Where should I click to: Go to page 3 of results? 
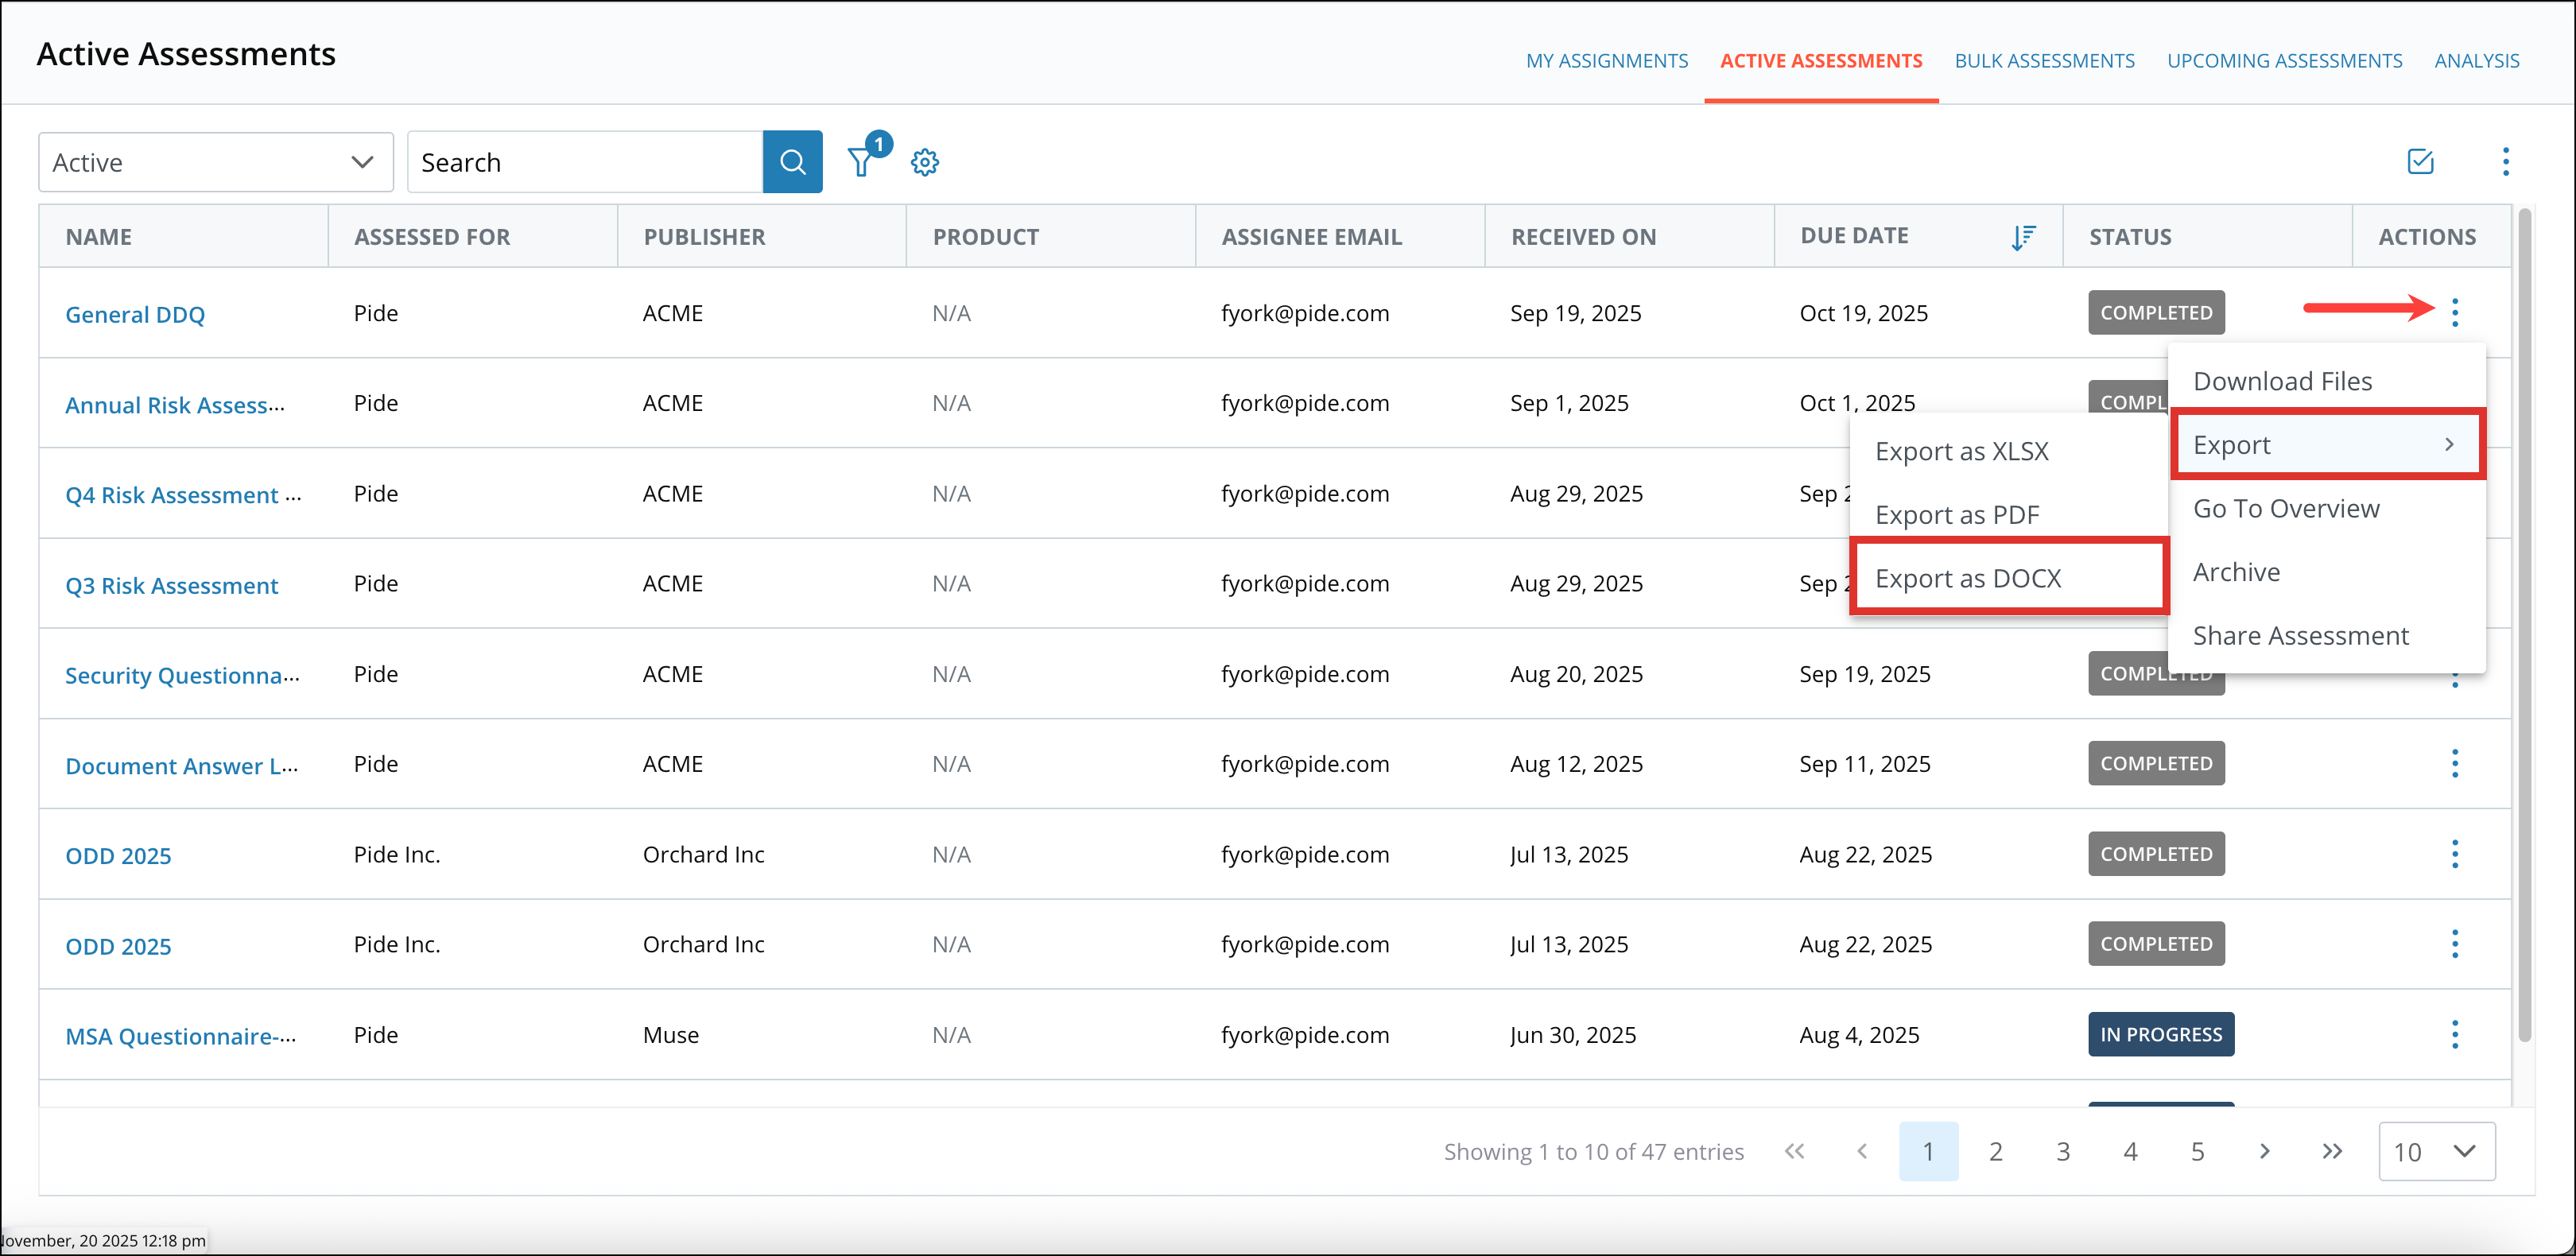point(2063,1151)
